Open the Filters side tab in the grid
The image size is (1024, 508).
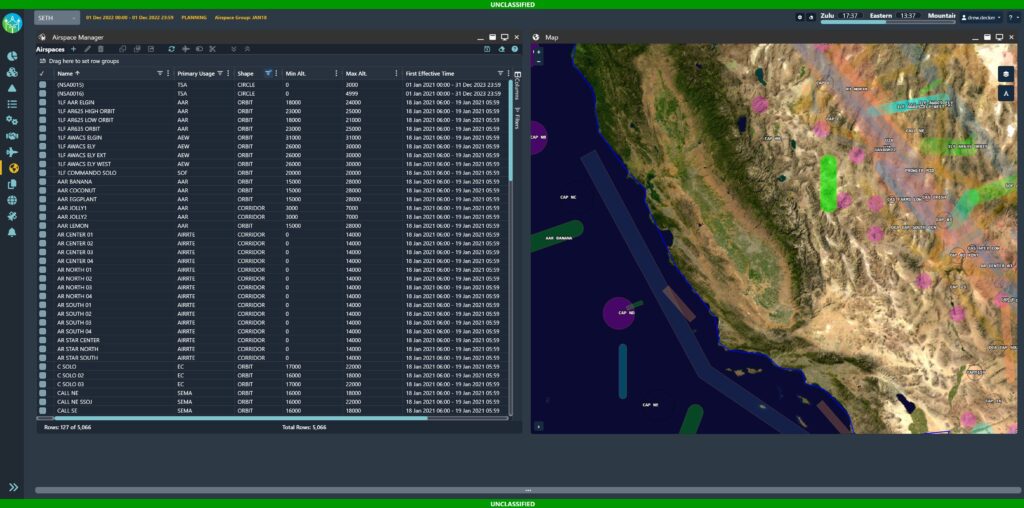(517, 118)
